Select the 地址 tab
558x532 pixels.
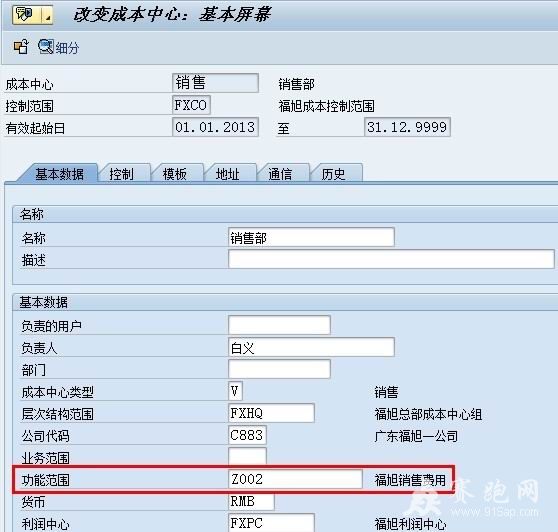[x=228, y=174]
